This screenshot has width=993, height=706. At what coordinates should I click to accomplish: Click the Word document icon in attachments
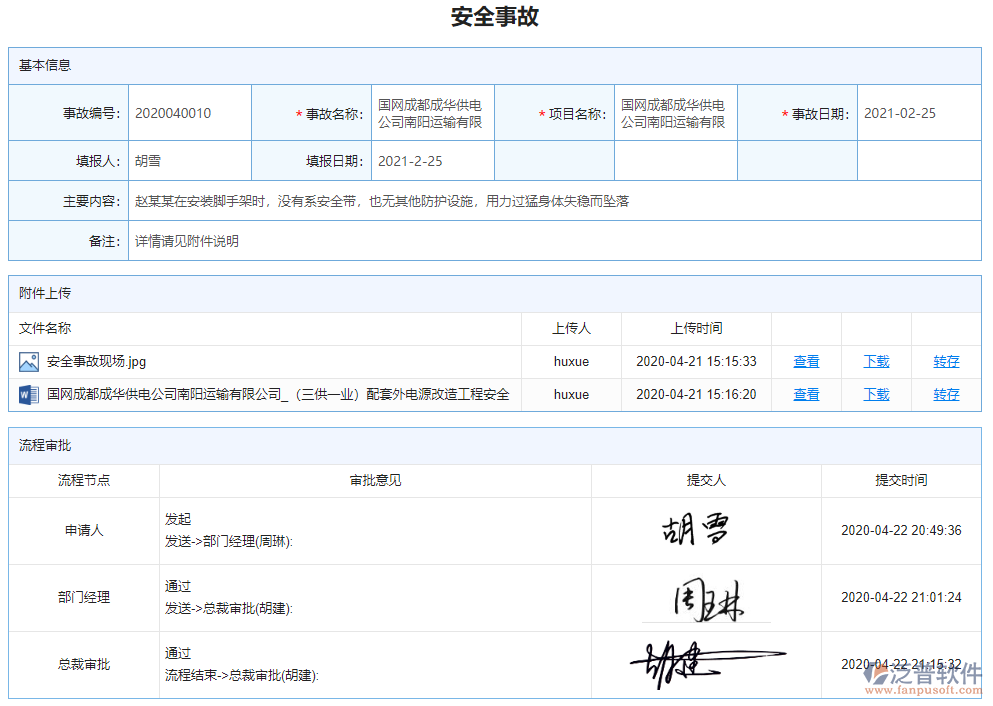click(x=28, y=395)
